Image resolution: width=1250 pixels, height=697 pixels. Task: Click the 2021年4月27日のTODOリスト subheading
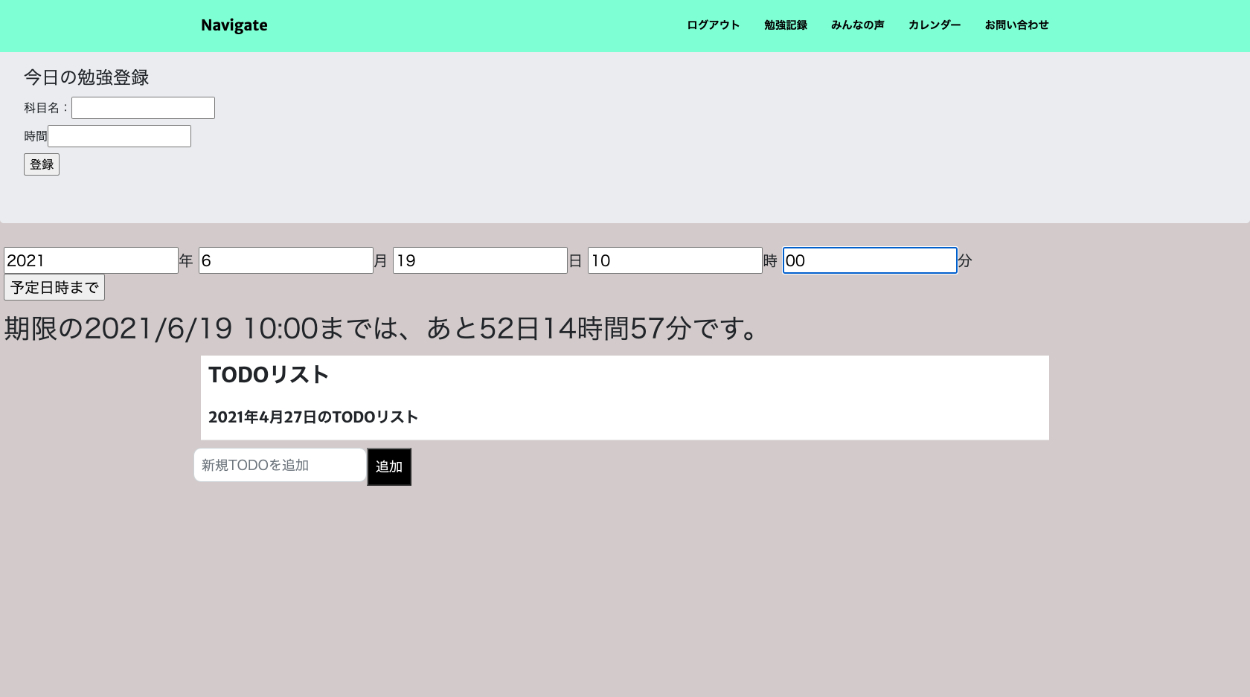coord(313,417)
